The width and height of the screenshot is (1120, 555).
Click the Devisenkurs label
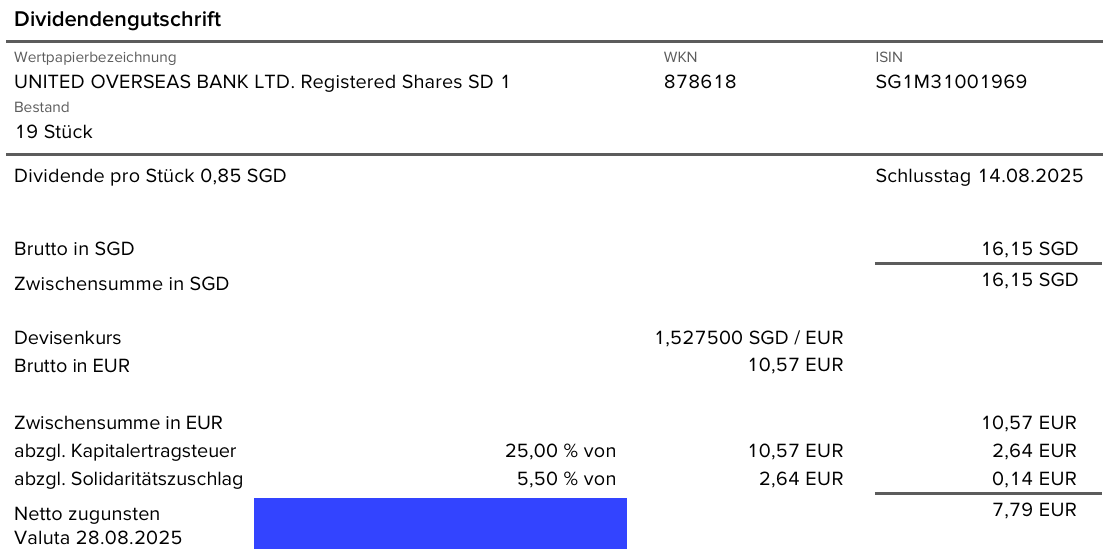tap(67, 338)
